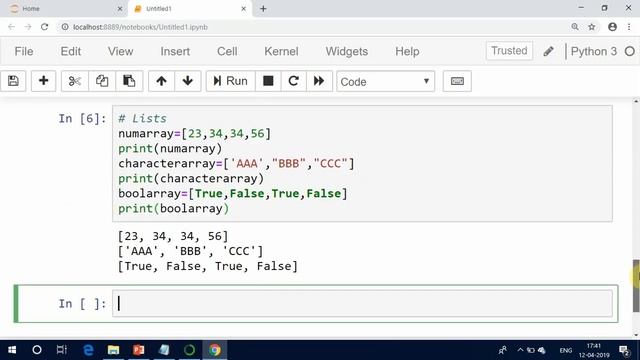
Task: Cut selected cells with the scissors icon
Action: point(75,81)
